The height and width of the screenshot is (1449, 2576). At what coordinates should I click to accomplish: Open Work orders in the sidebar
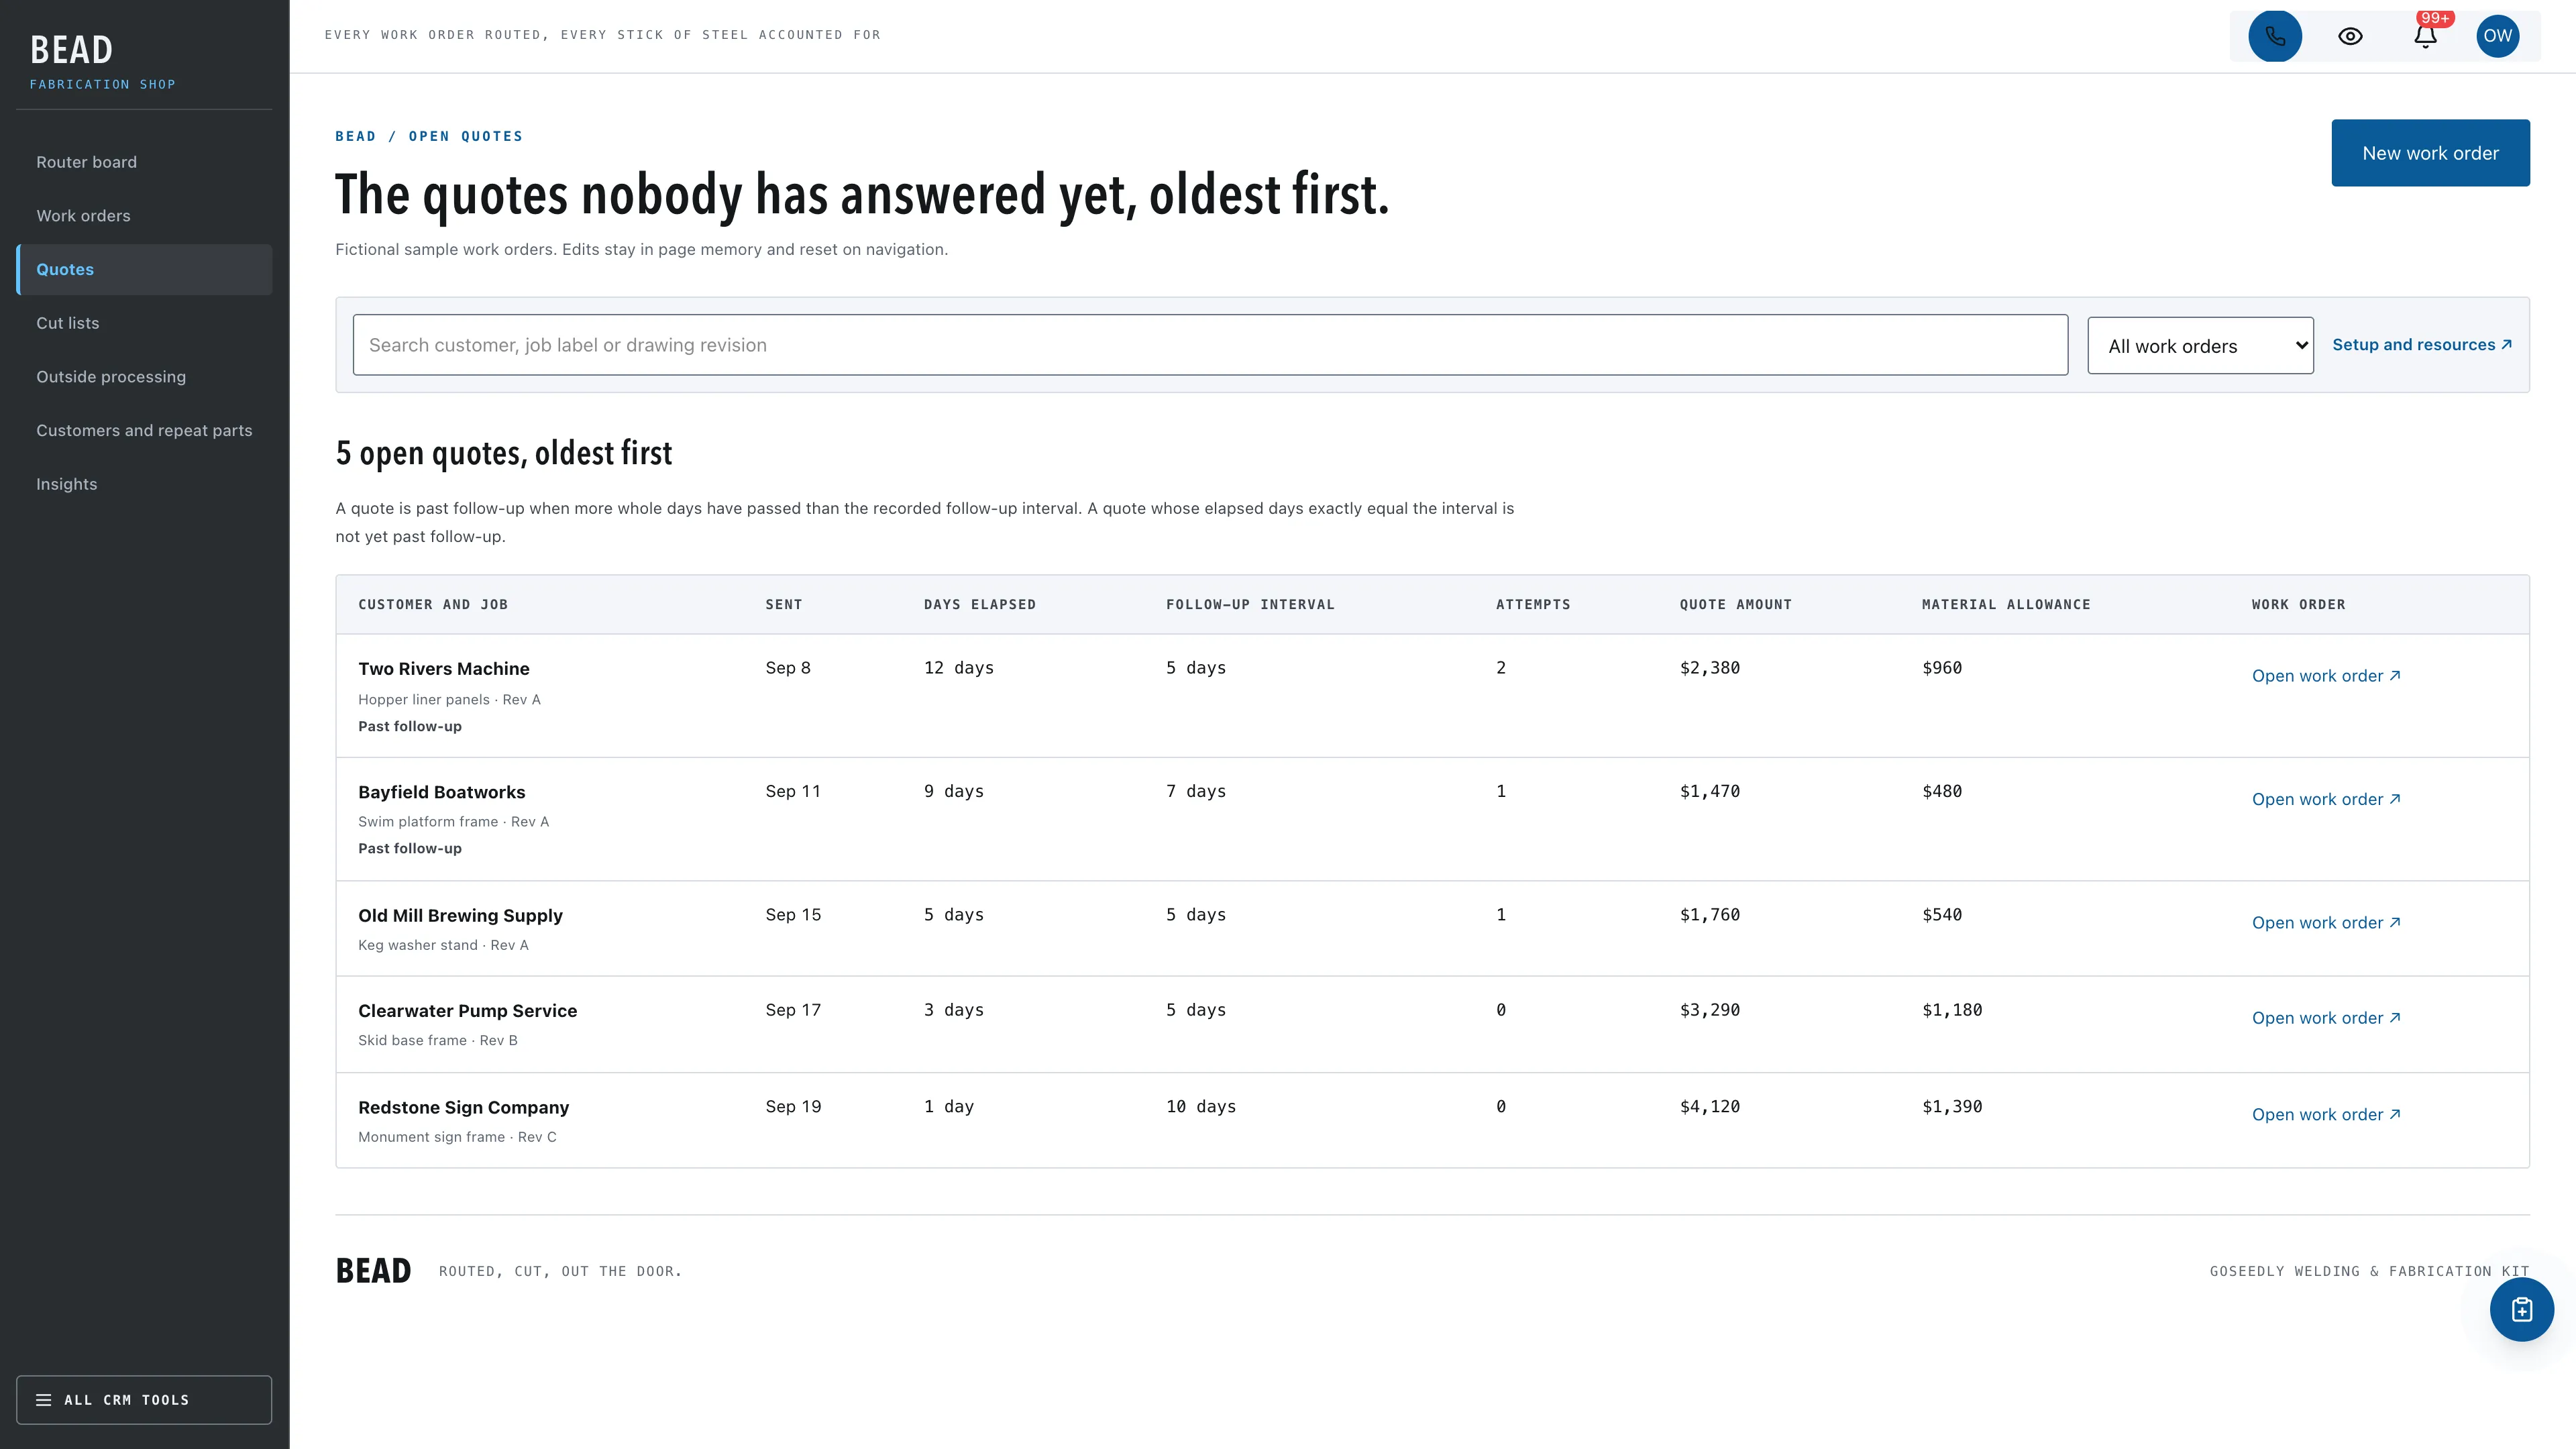[144, 216]
